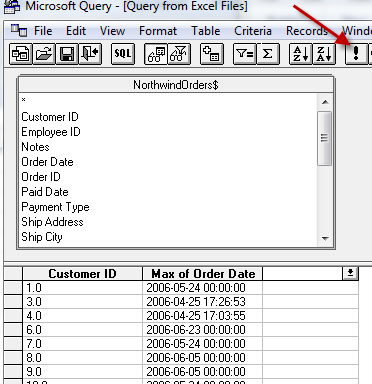This screenshot has width=372, height=384.
Task: Open the File menu
Action: click(43, 31)
